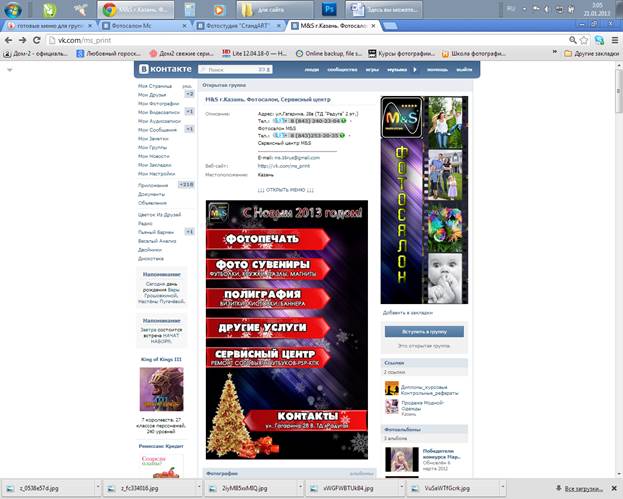This screenshot has width=623, height=499.
Task: Bookmark this page with star icon
Action: click(584, 40)
